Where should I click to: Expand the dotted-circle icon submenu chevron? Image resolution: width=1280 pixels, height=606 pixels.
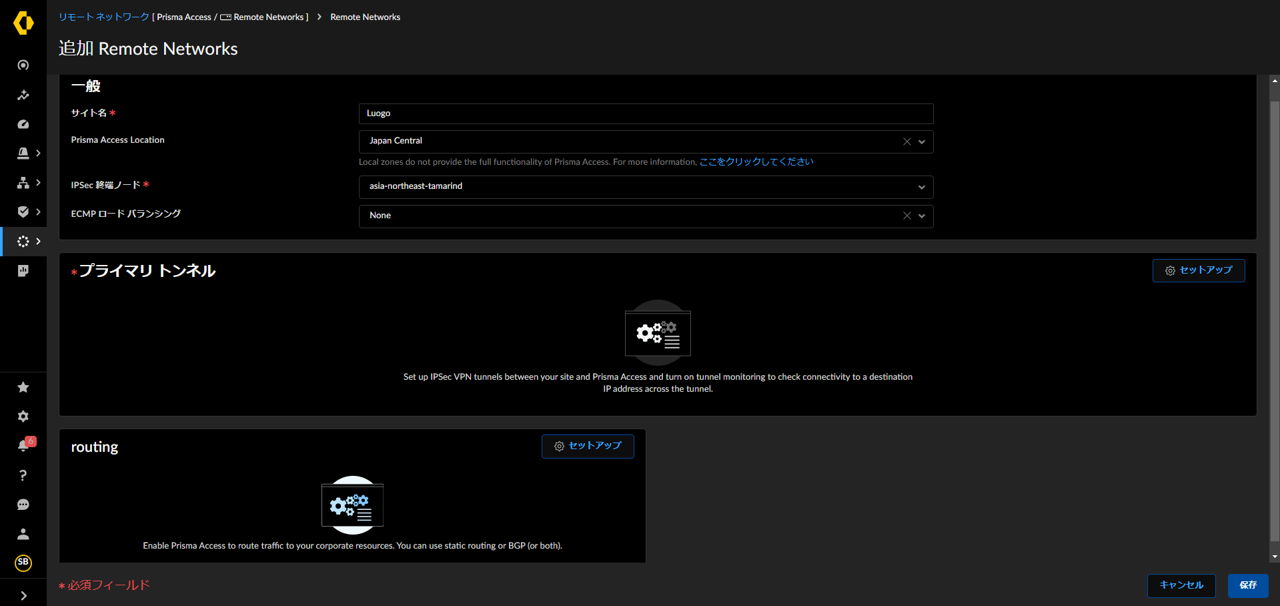pos(38,241)
